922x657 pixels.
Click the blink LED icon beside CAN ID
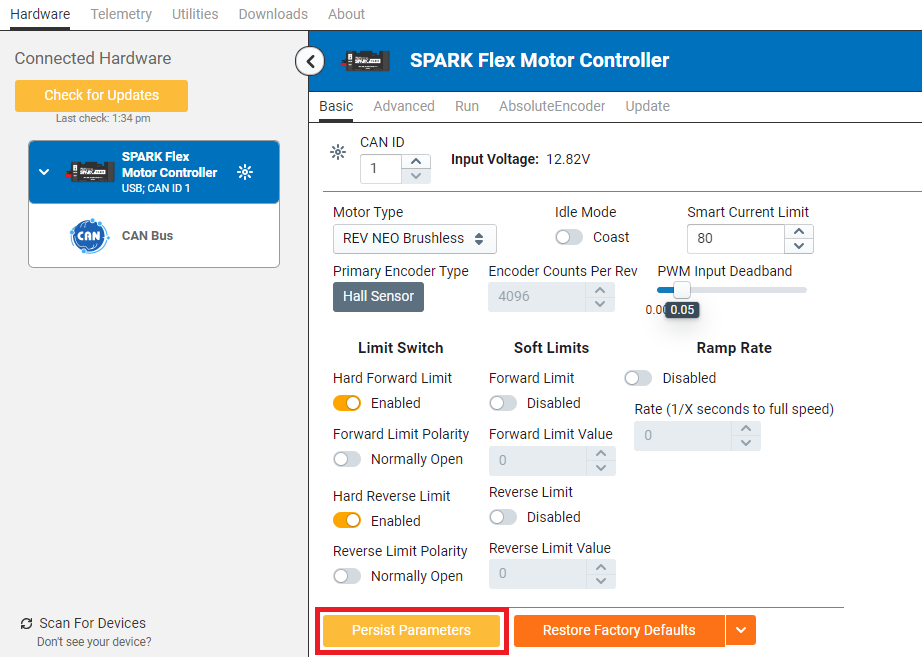[338, 152]
